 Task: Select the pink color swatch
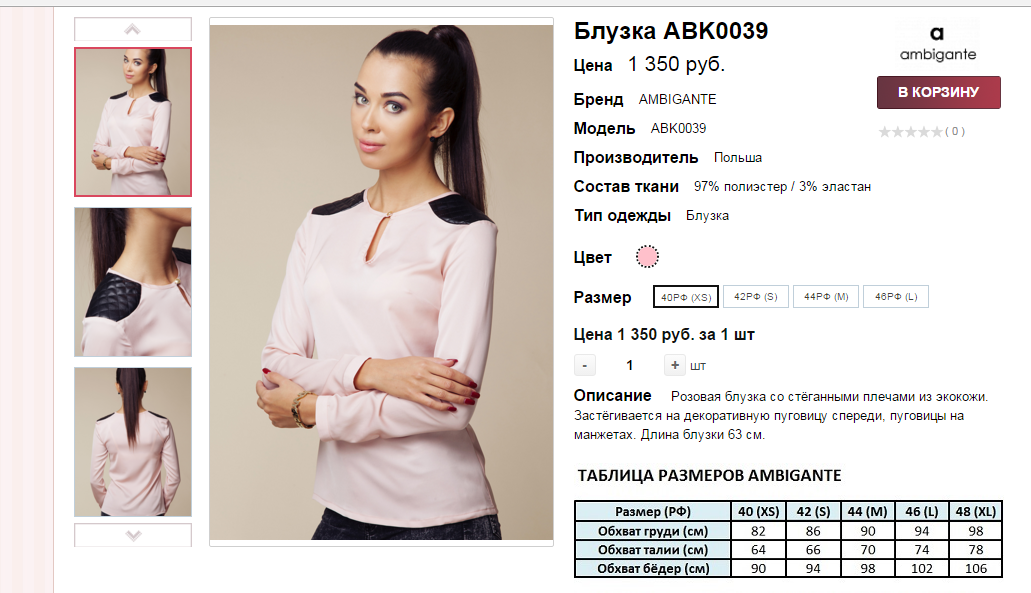coord(647,256)
